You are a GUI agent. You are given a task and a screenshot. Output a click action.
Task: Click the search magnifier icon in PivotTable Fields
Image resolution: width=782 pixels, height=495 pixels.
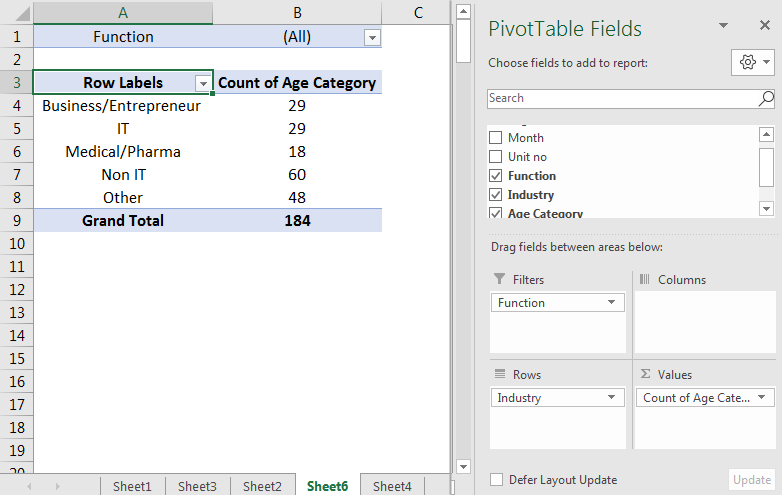coord(766,98)
